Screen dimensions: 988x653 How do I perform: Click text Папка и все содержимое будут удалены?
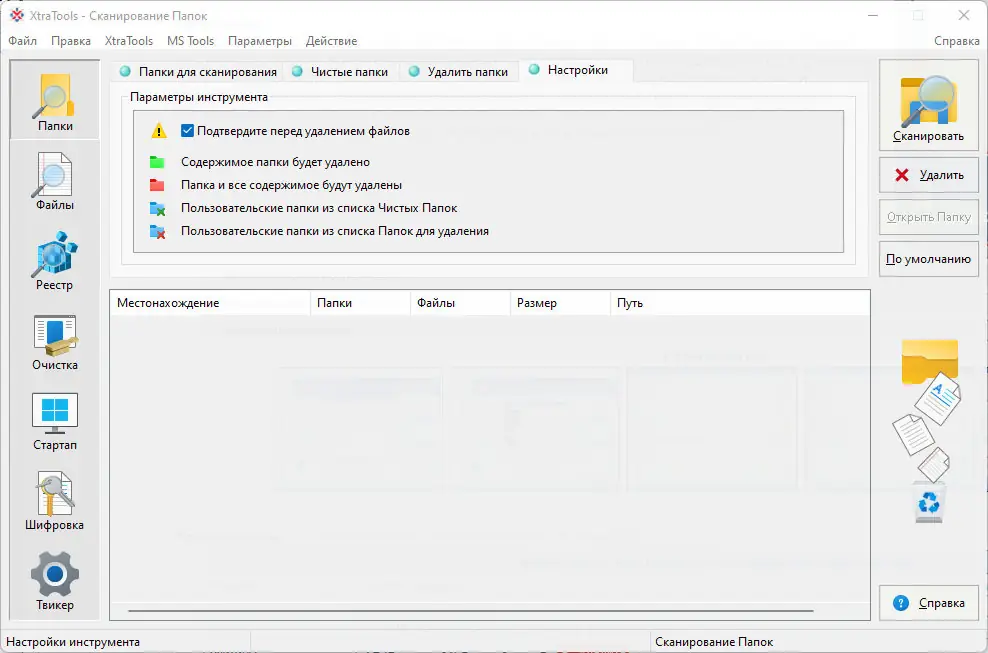tap(292, 185)
